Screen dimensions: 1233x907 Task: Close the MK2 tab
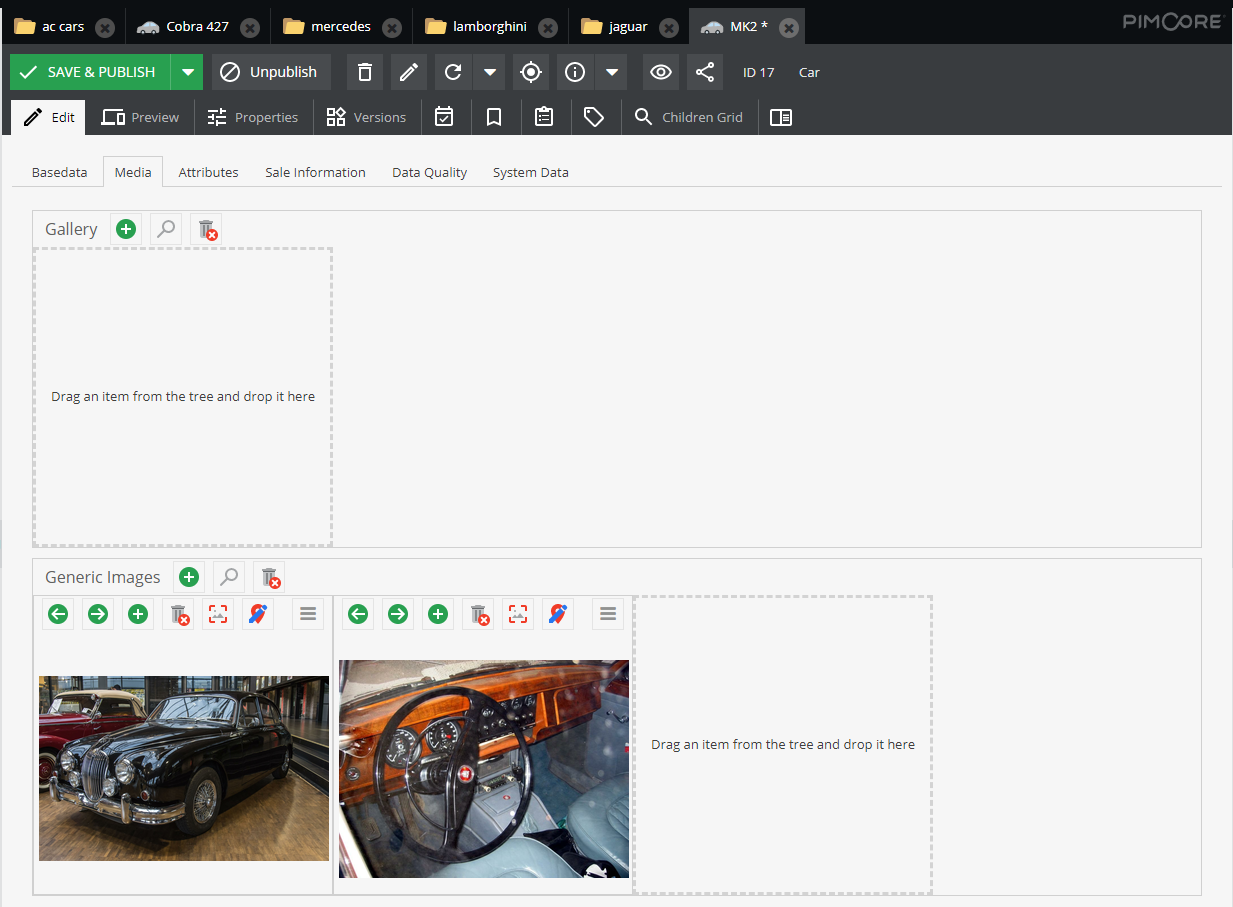click(789, 28)
